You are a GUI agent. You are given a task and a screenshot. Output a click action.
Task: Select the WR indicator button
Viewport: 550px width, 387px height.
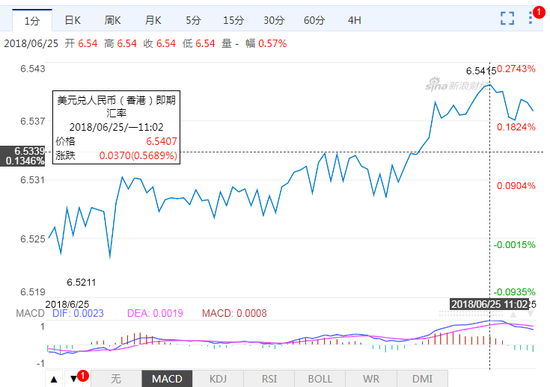coord(371,379)
